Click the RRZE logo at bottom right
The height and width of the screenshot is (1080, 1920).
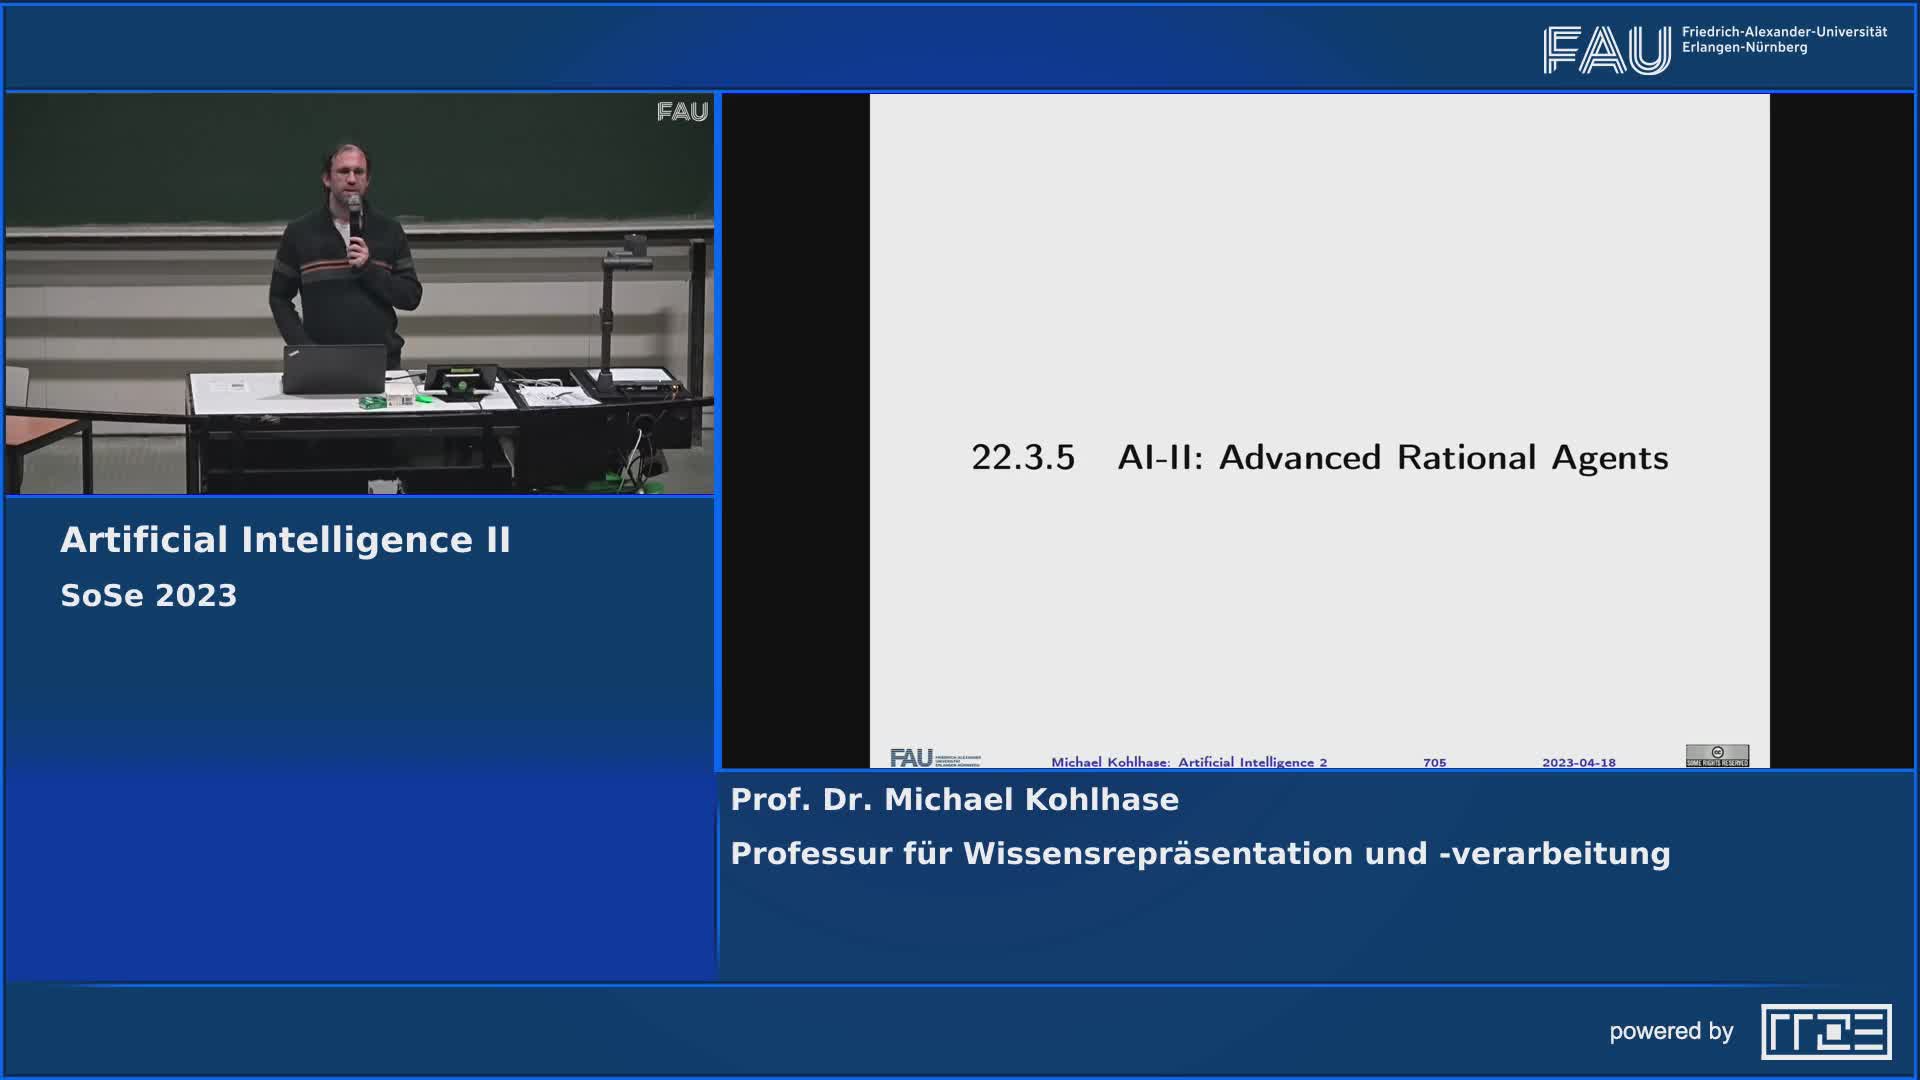[1826, 1031]
